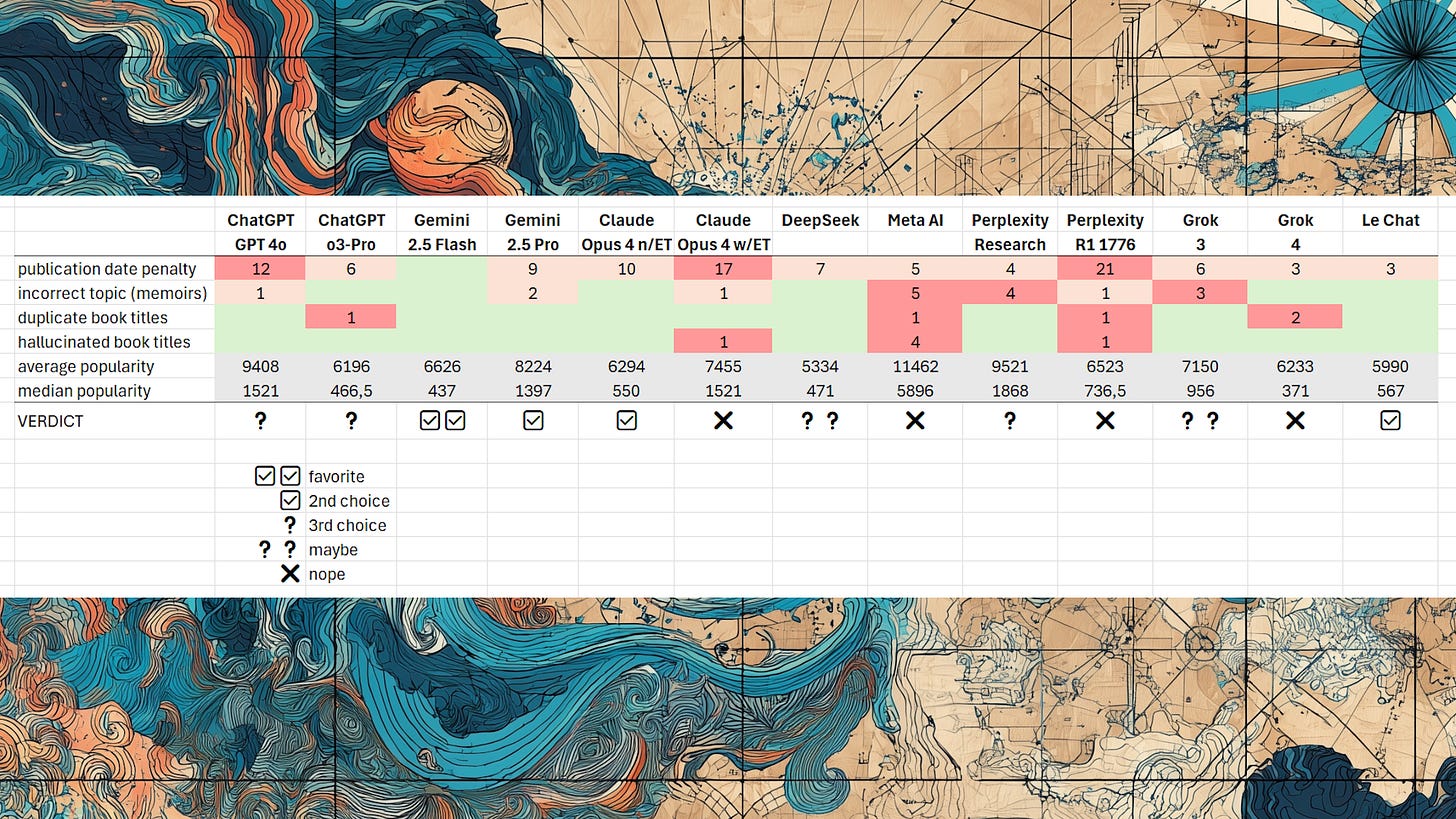1456x819 pixels.
Task: Click the question-mark verdict under Perplexity Research
Action: click(1009, 421)
